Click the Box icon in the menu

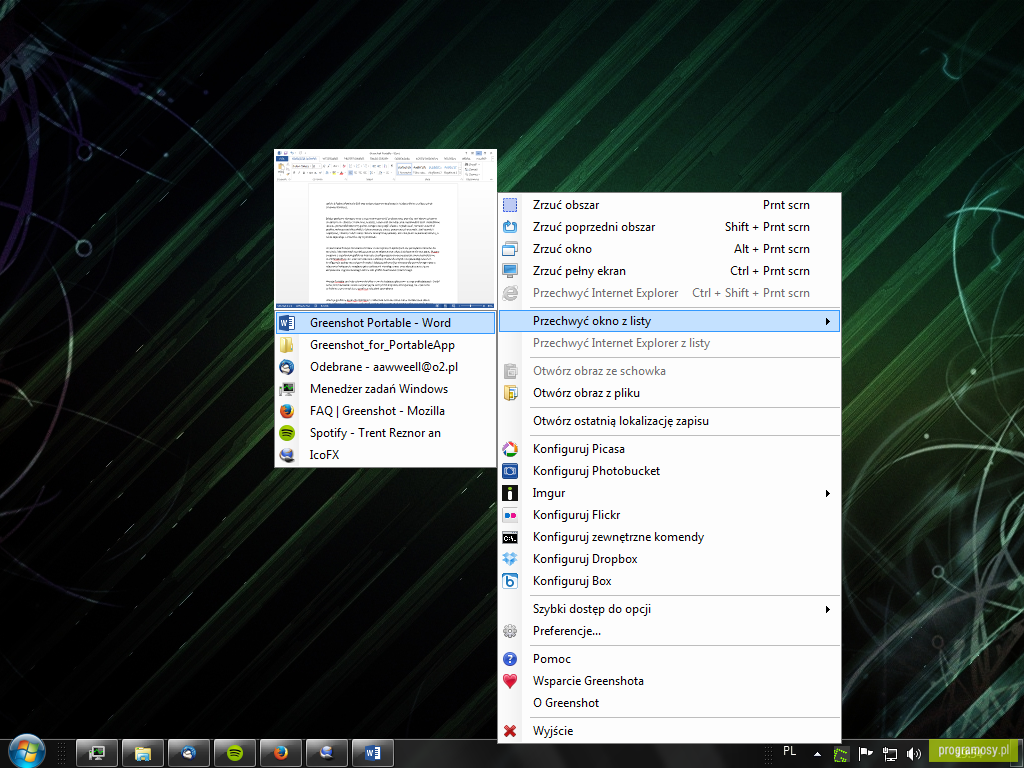[510, 581]
